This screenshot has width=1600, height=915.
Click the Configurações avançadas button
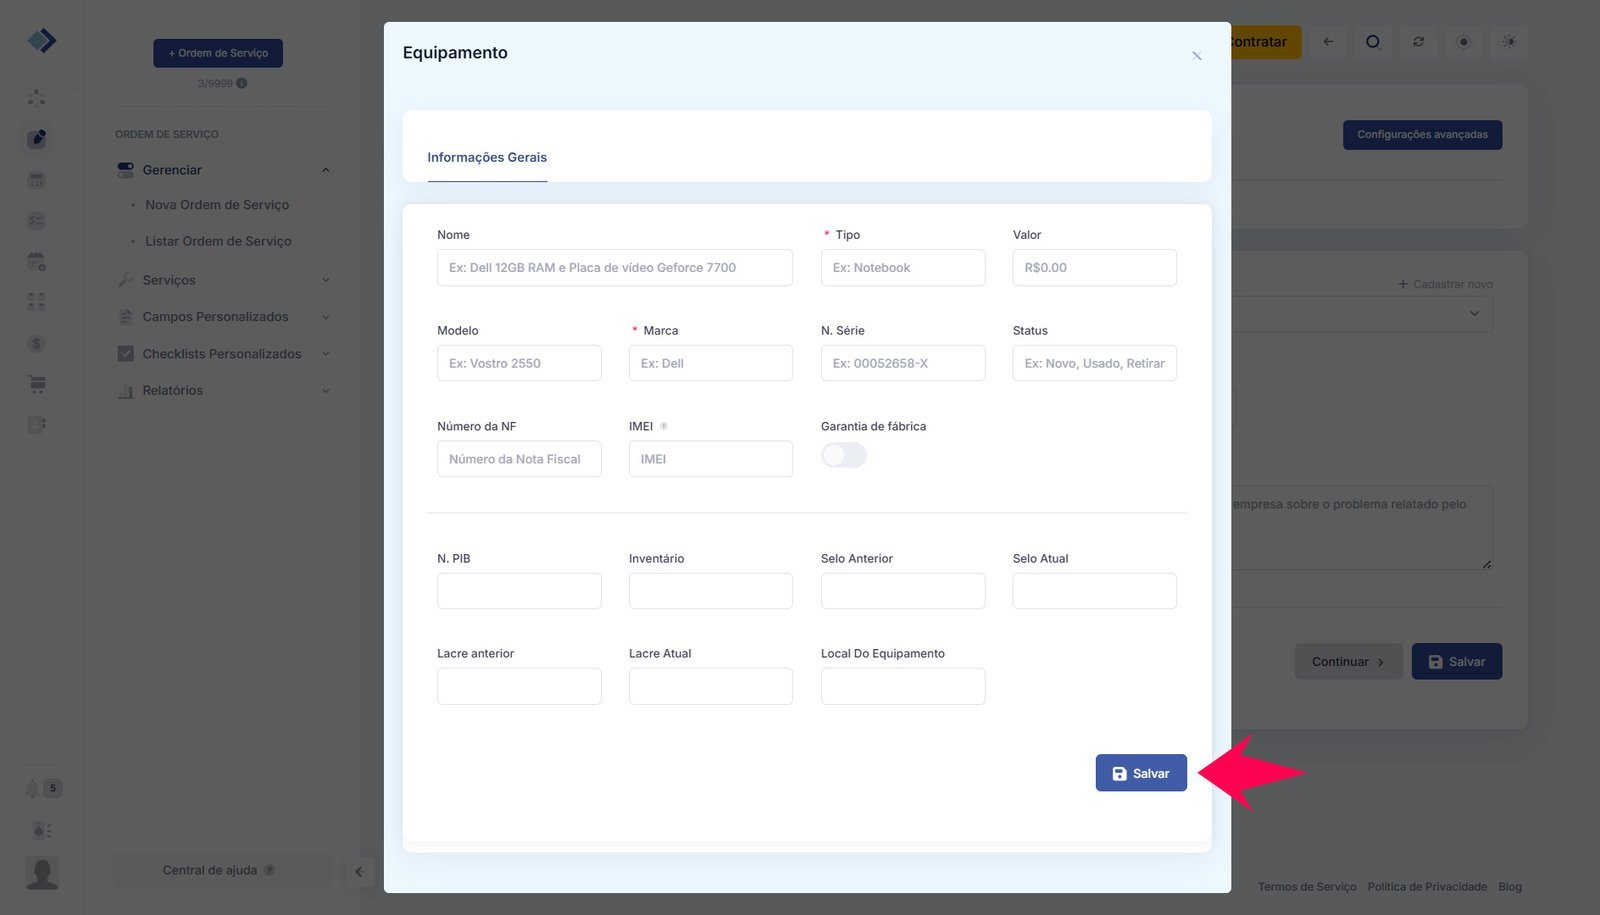pos(1422,135)
